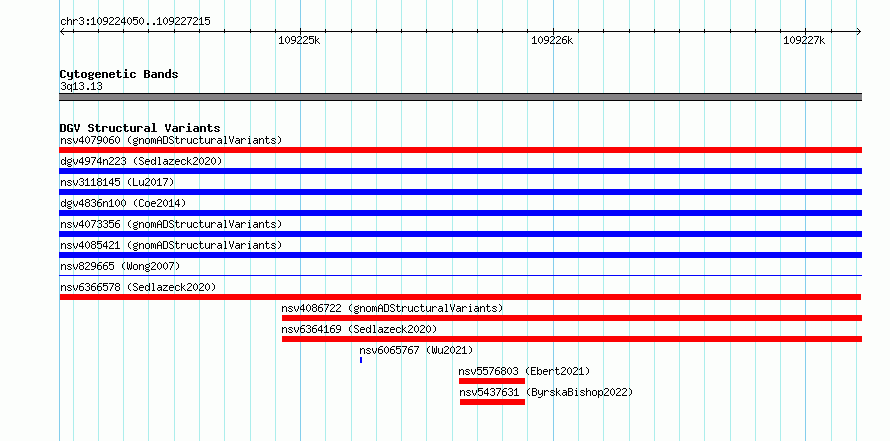Screen dimensions: 890x441
Task: Open nsv6364169 (Sedlazeck2020) label
Action: (359, 329)
